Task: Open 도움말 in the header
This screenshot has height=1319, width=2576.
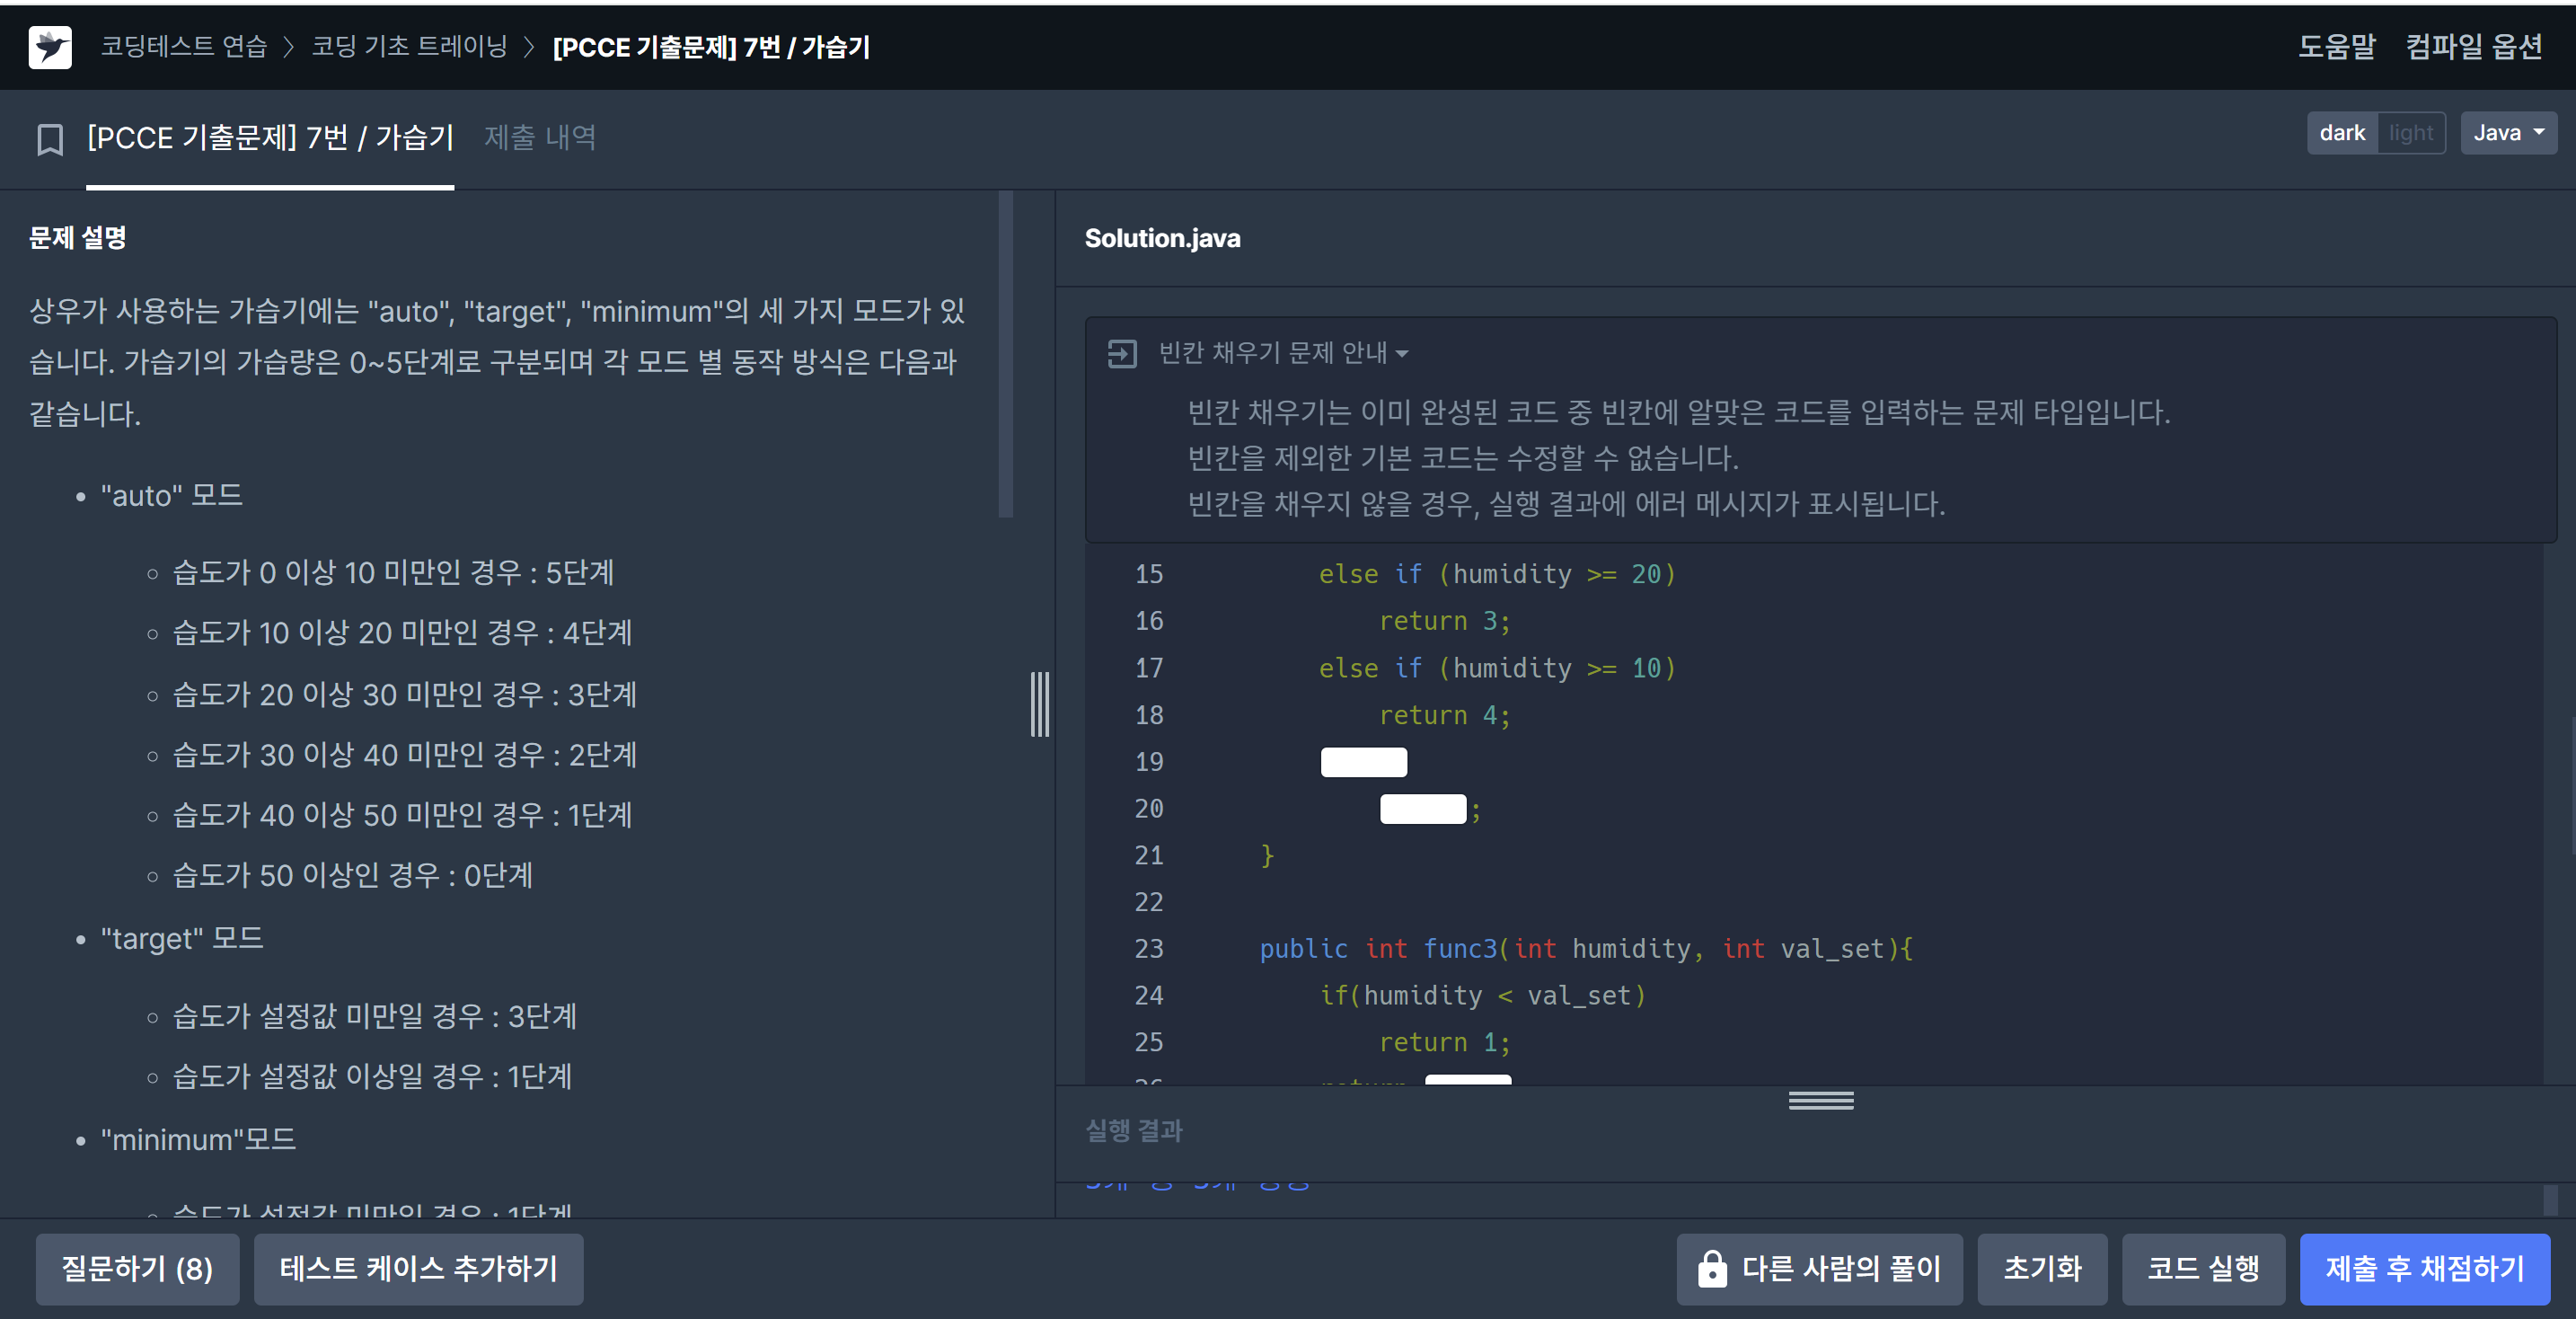Action: click(x=2336, y=46)
